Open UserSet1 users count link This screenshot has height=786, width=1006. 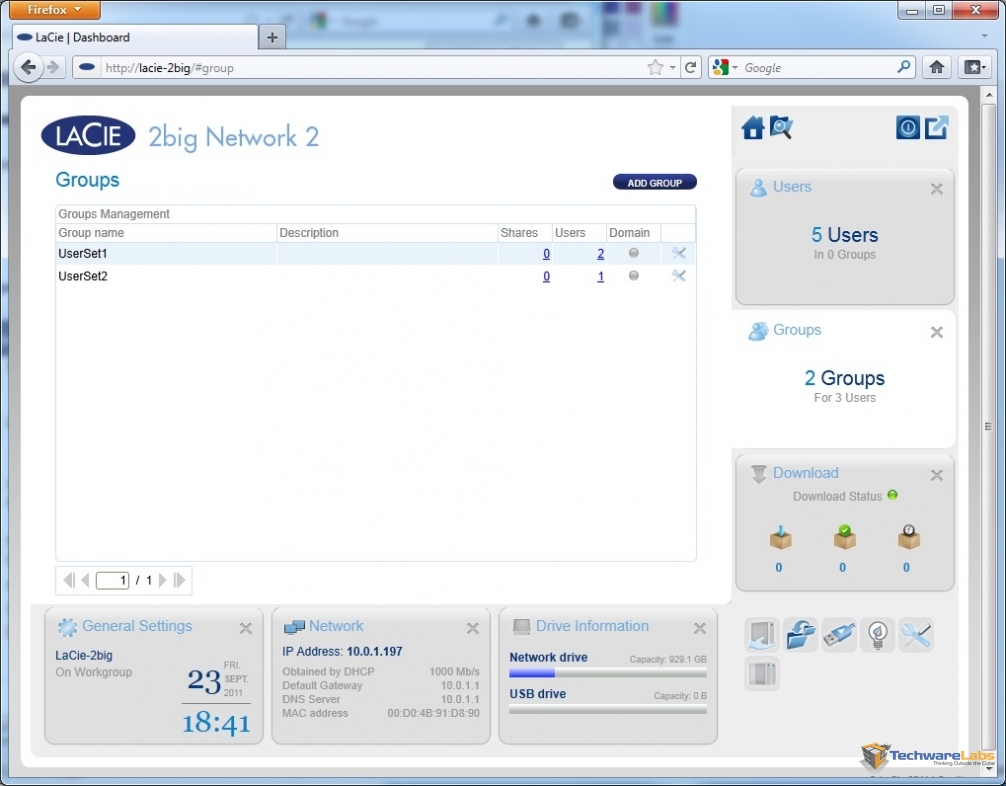click(x=601, y=254)
